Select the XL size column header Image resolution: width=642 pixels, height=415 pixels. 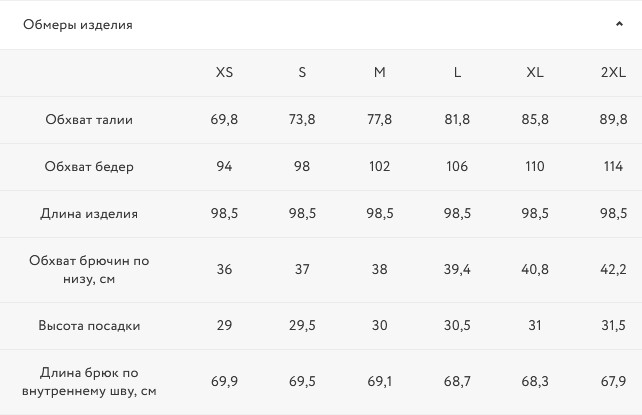(x=535, y=72)
